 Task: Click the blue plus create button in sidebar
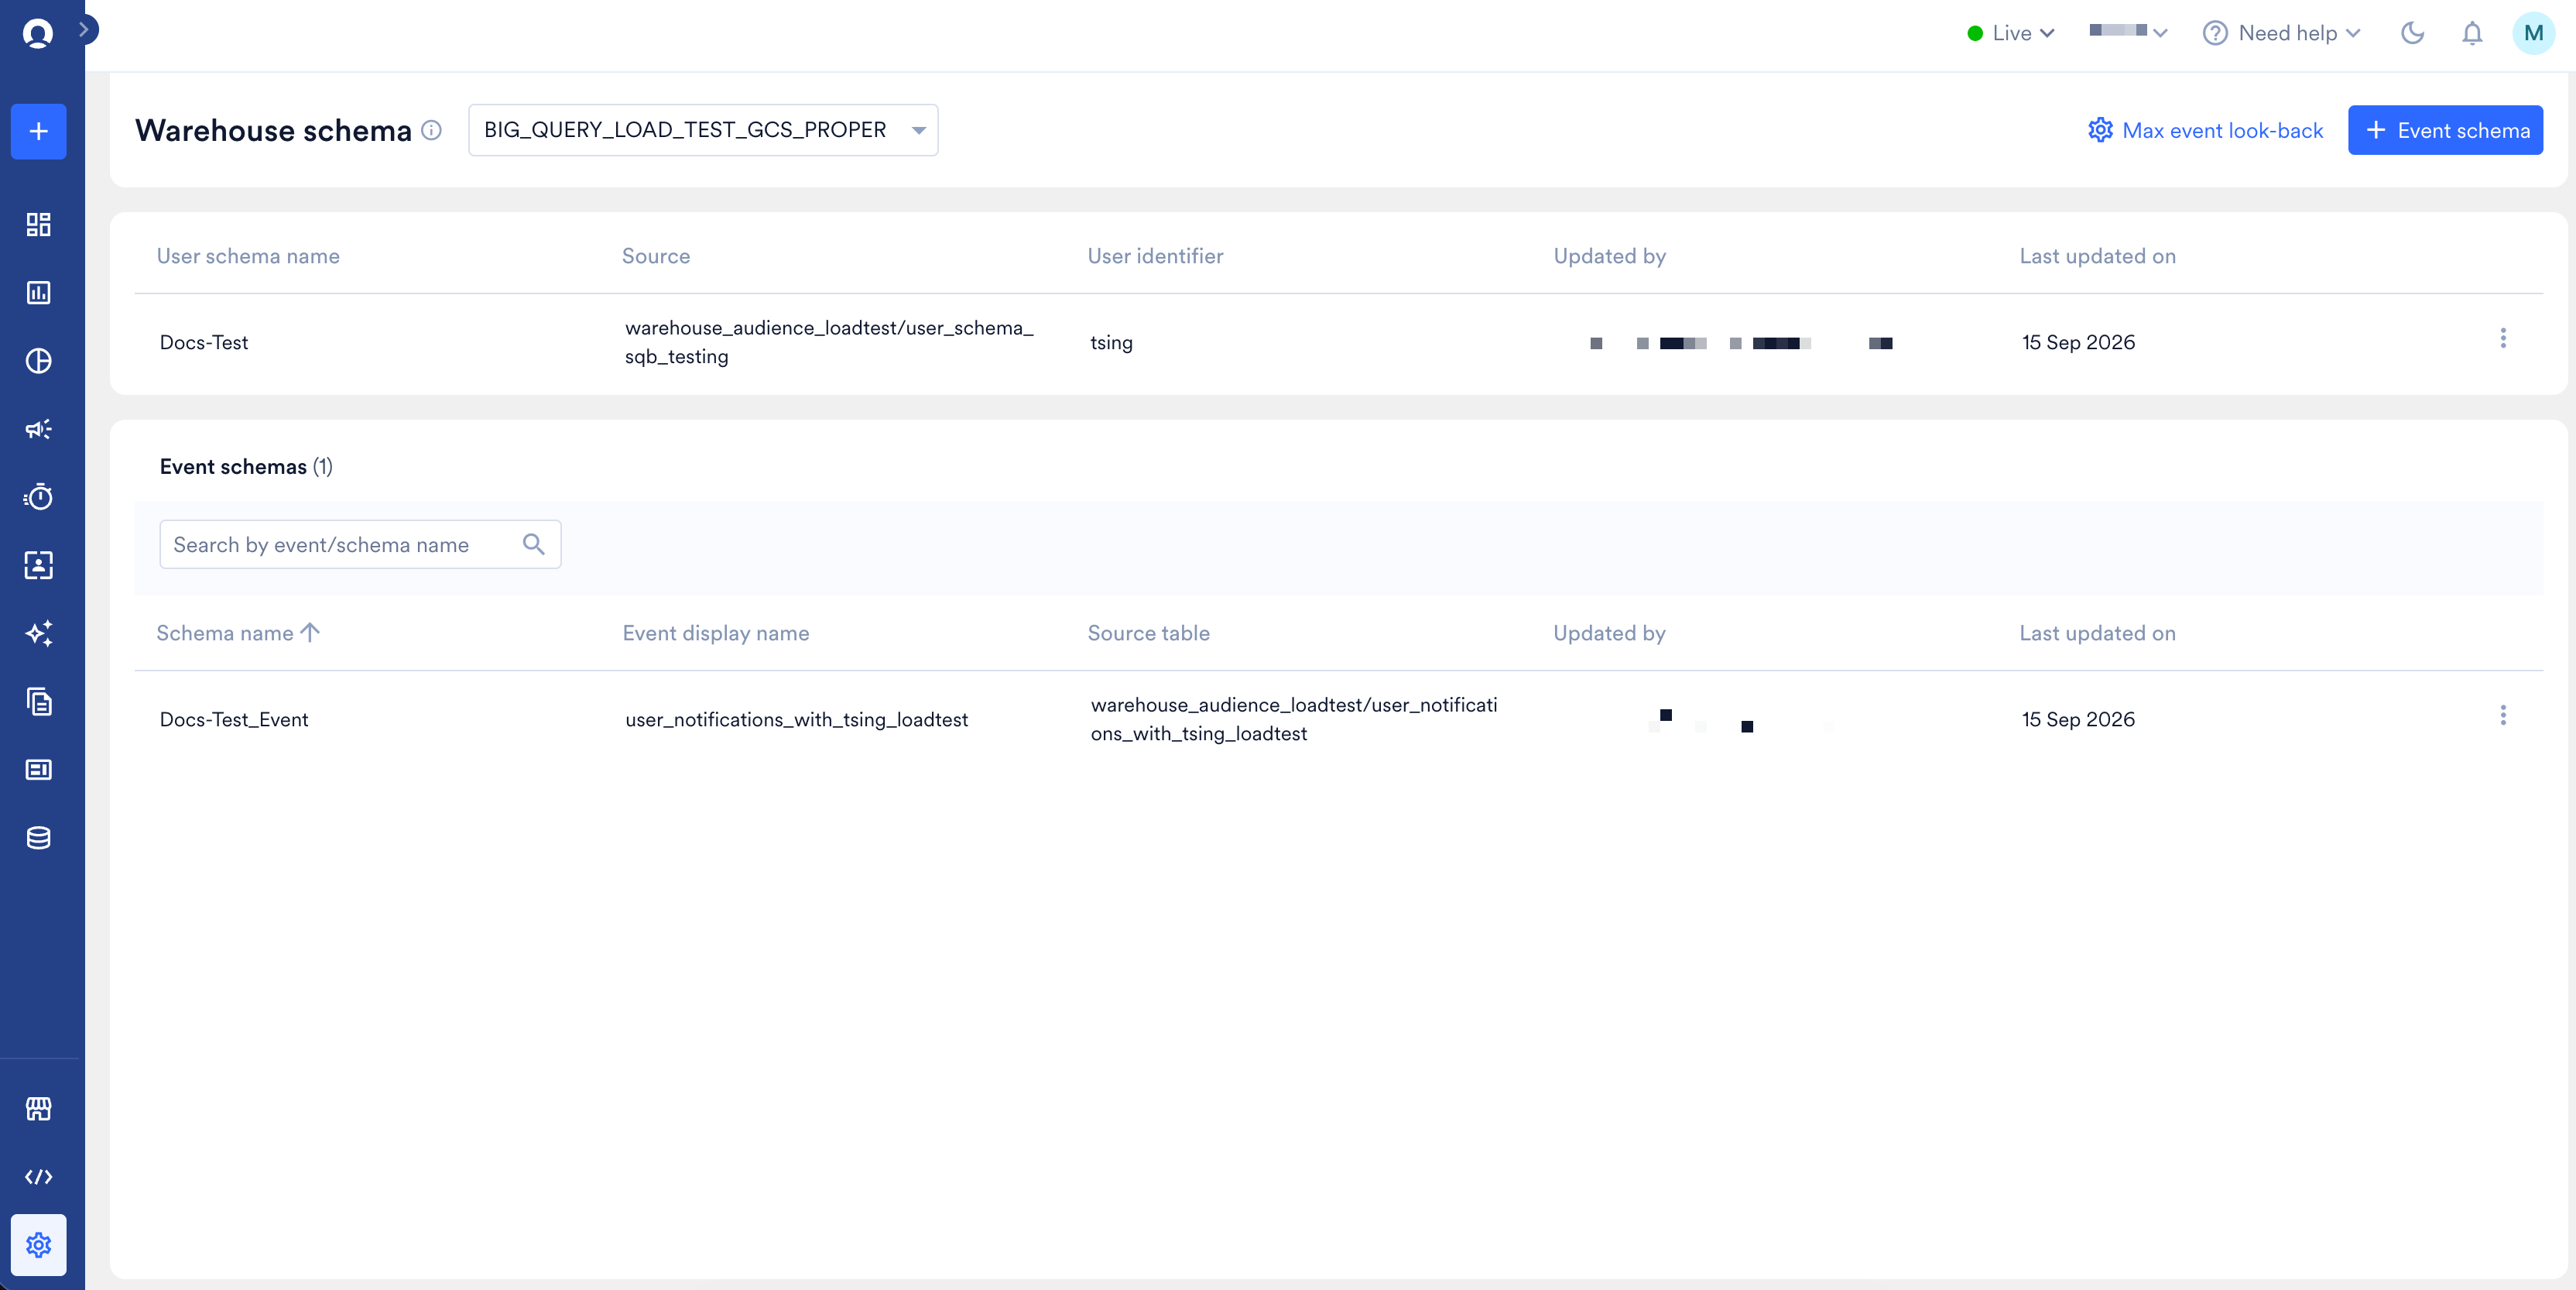click(38, 131)
